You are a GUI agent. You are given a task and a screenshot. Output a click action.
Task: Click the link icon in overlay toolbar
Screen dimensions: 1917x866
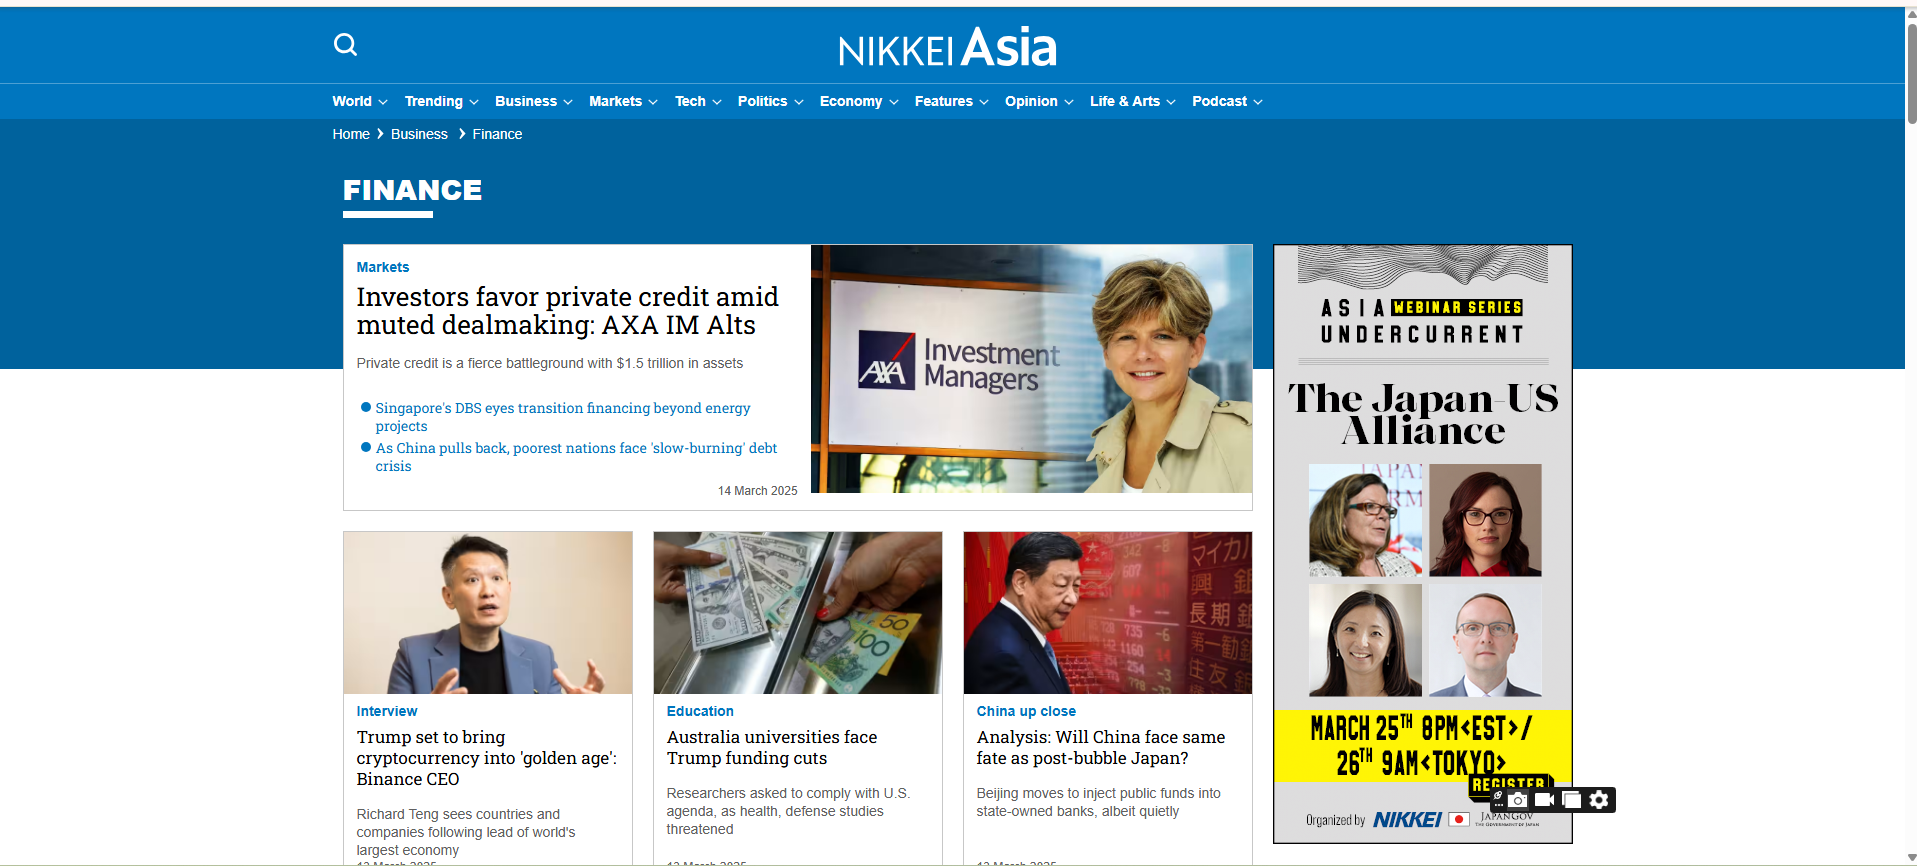(x=1498, y=797)
